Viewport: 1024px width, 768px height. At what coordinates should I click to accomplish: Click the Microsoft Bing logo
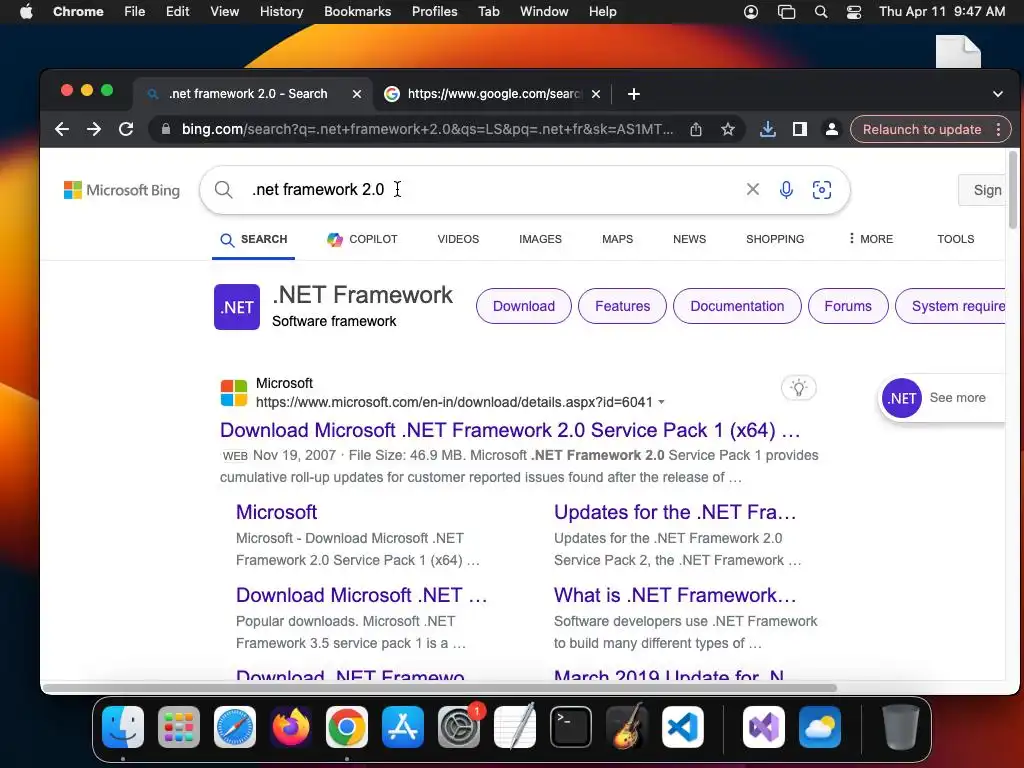click(121, 190)
